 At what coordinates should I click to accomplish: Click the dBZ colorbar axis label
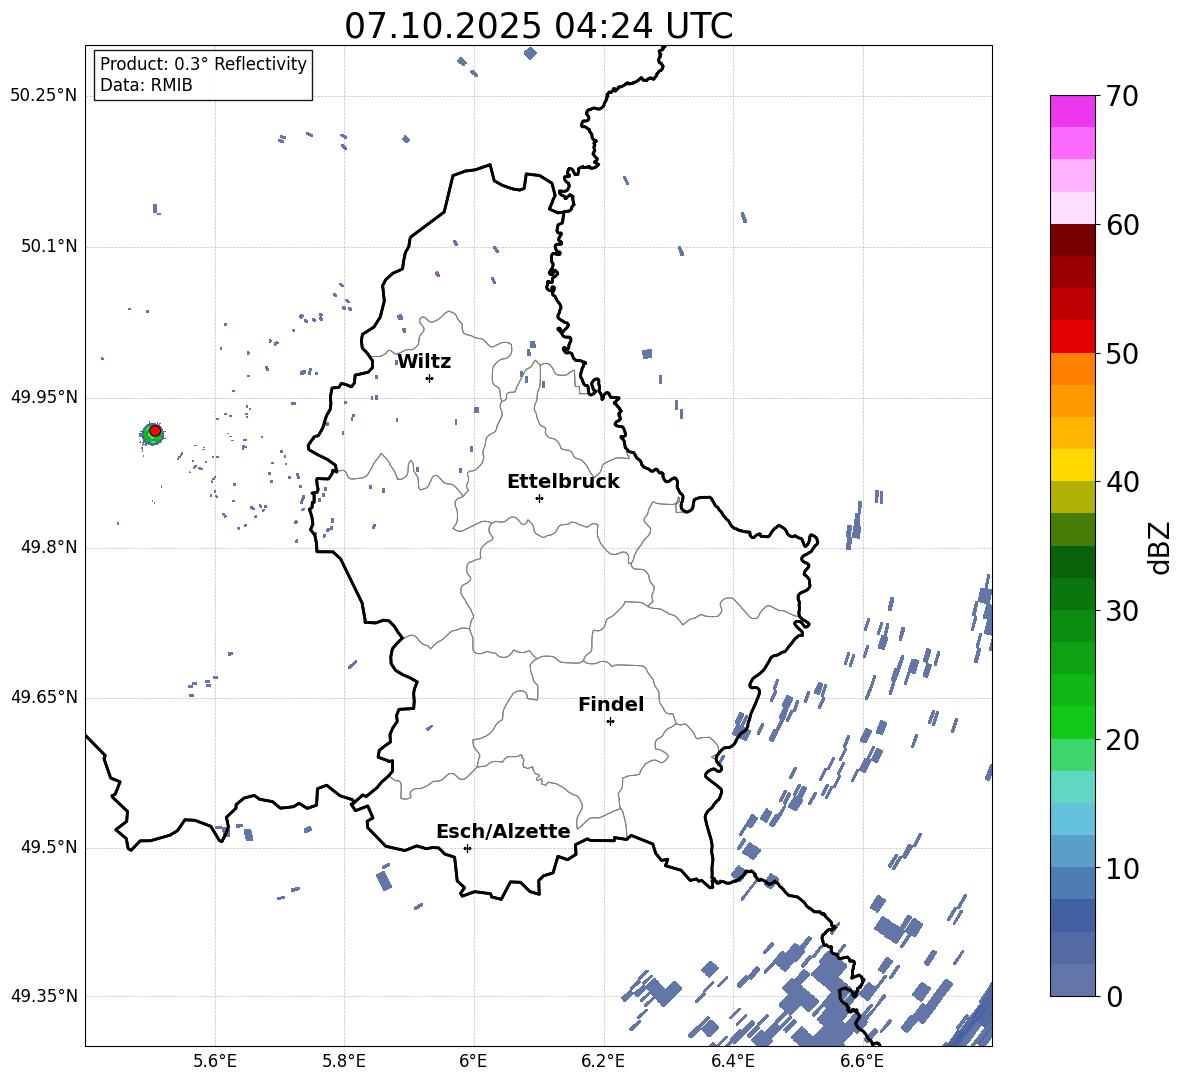(1160, 547)
